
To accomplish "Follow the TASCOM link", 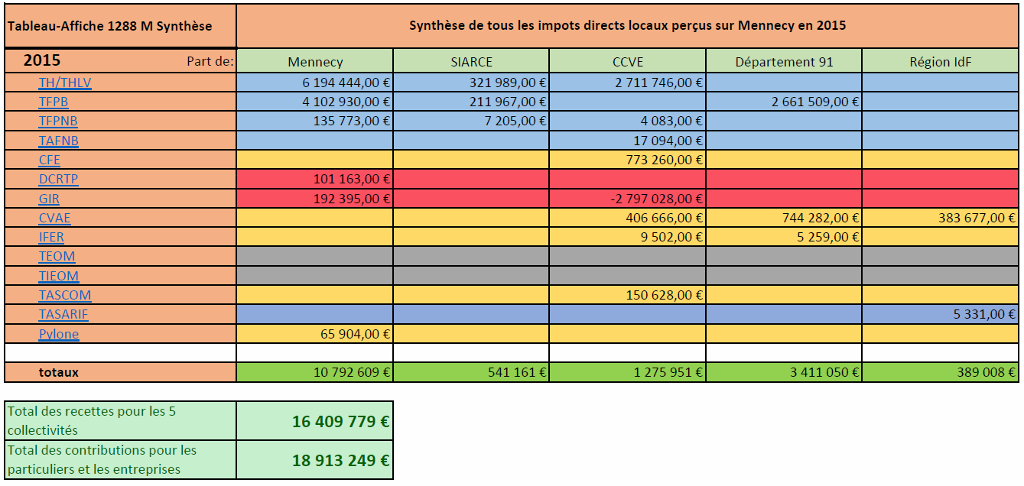I will [x=64, y=295].
